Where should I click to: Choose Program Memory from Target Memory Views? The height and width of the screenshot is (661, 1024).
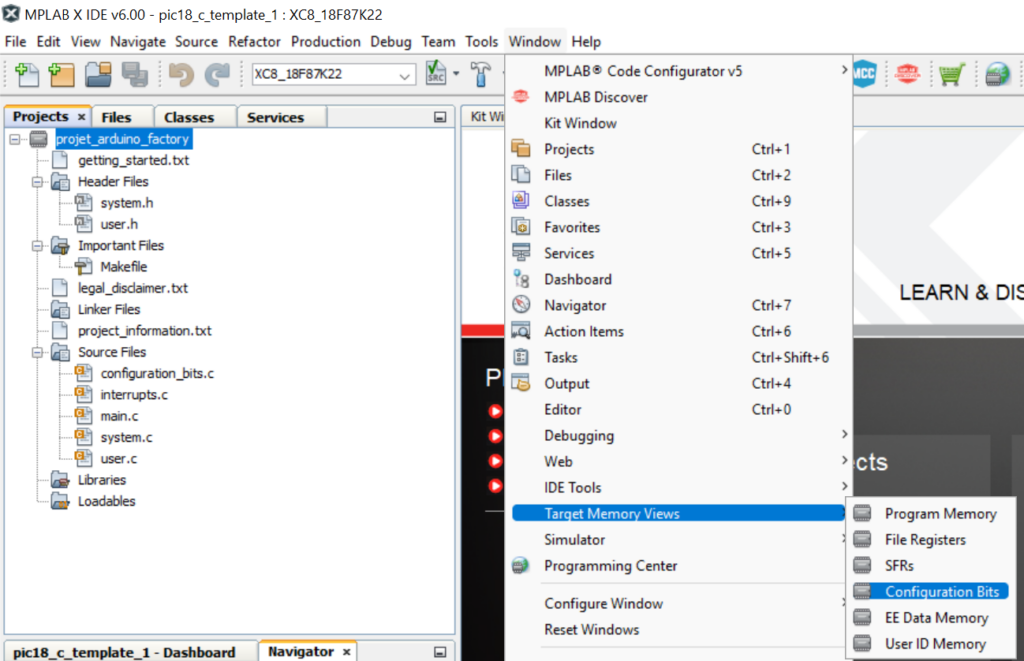pos(940,514)
